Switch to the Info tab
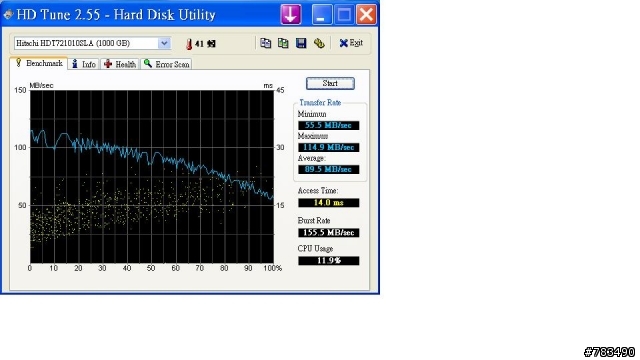Screen dimensions: 640x360 pyautogui.click(x=84, y=64)
